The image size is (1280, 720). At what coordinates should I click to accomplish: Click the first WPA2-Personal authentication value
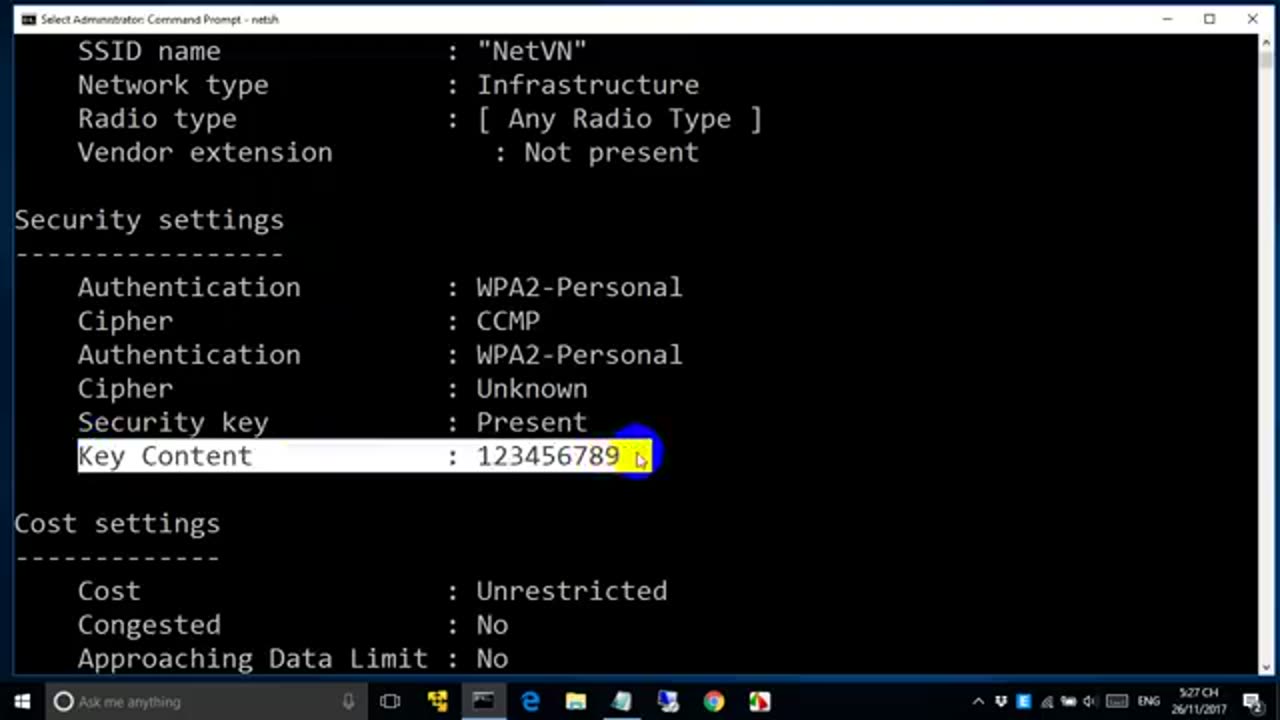[x=580, y=288]
